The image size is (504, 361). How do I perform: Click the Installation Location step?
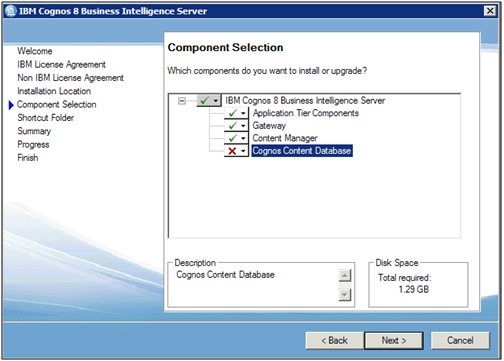coord(54,91)
